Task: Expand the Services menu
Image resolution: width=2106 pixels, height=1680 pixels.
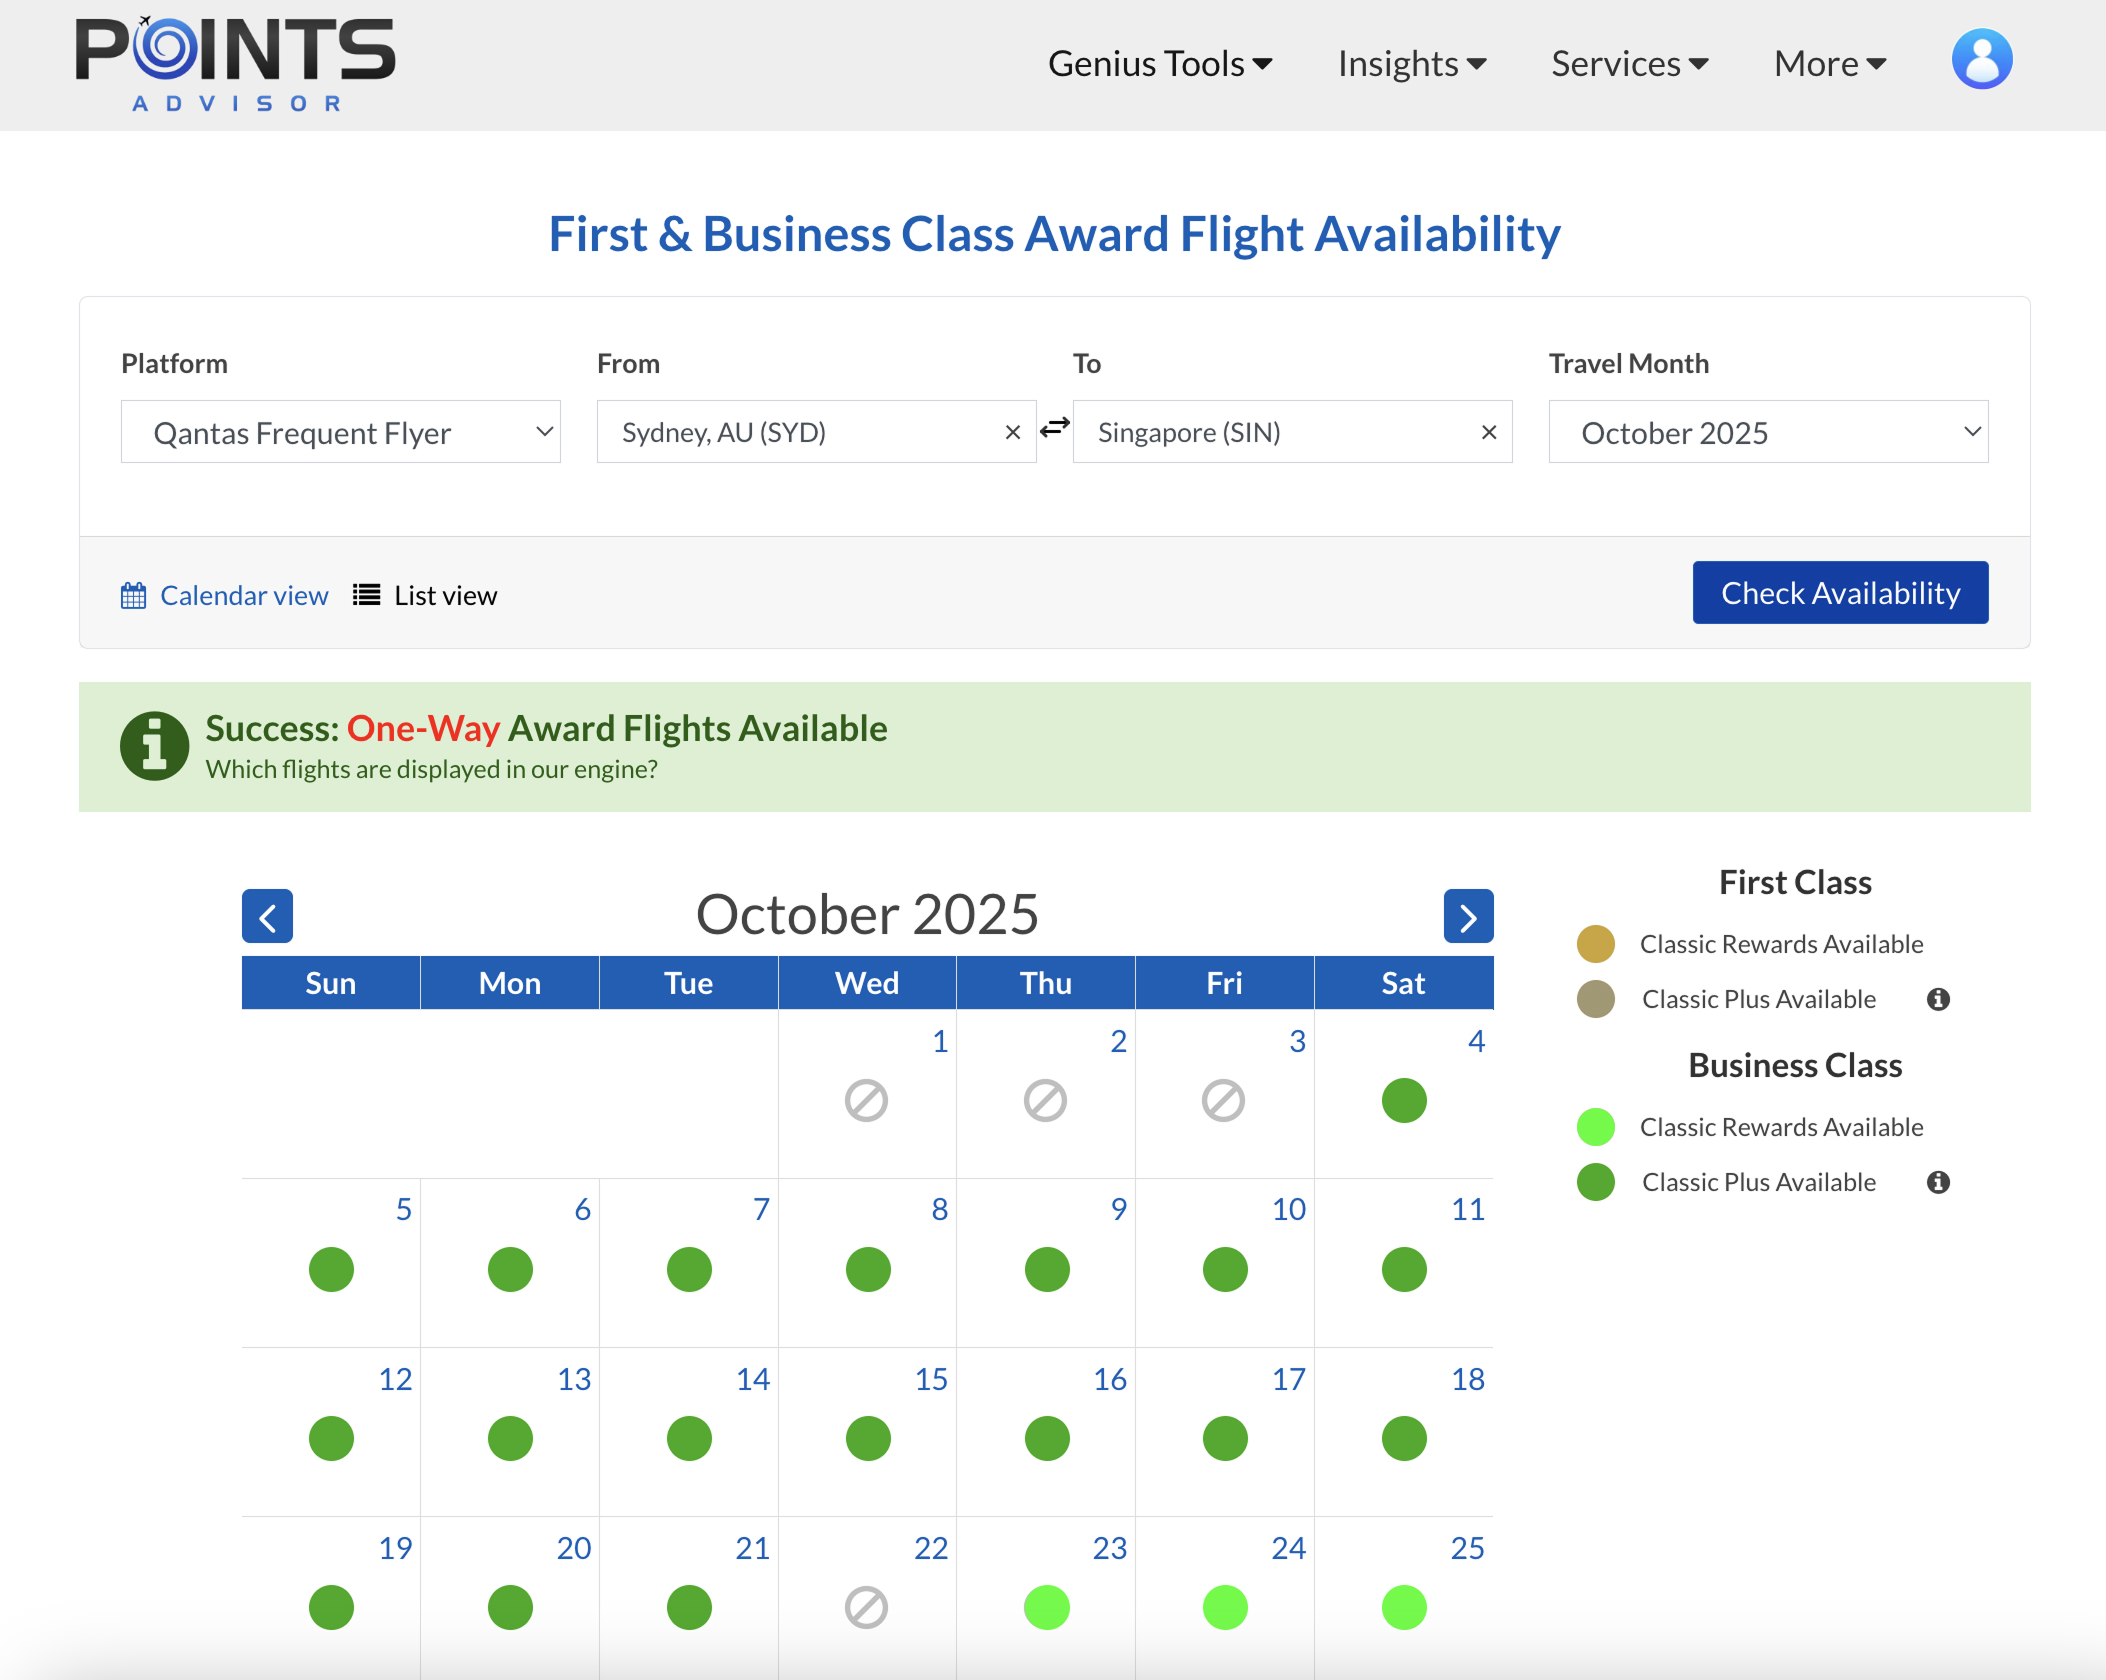Action: point(1630,63)
